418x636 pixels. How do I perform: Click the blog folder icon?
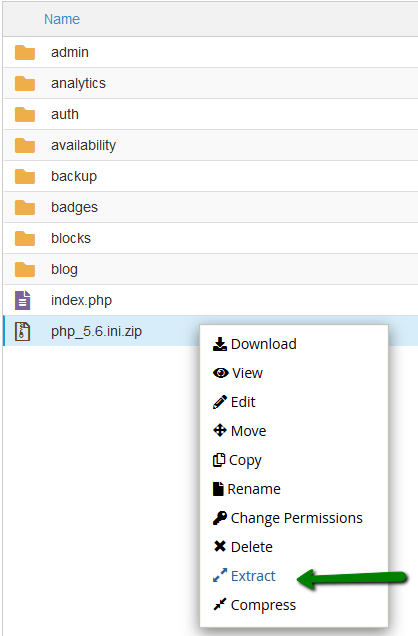25,269
